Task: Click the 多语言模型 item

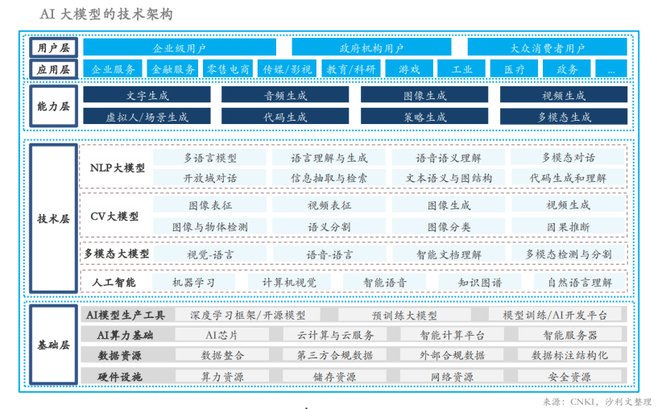Action: coord(210,158)
